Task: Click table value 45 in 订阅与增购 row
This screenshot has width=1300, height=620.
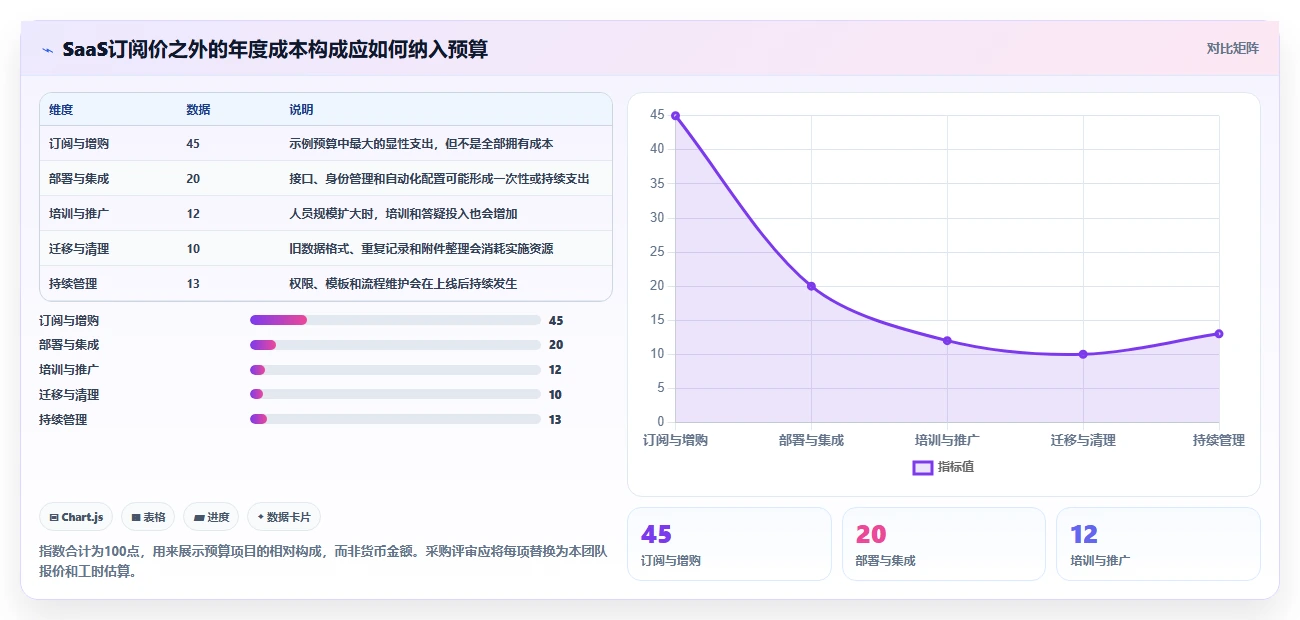Action: [193, 144]
